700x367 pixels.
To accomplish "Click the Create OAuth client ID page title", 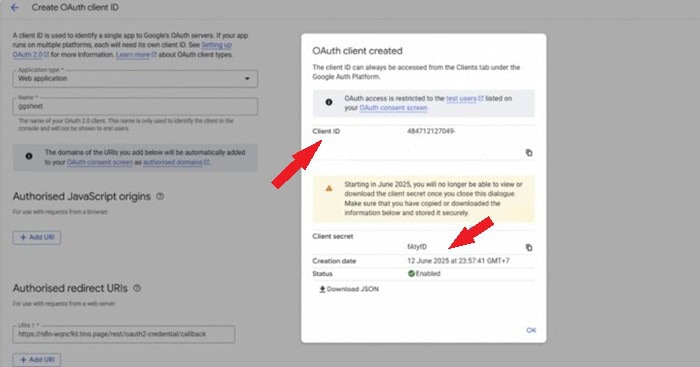I will point(75,8).
